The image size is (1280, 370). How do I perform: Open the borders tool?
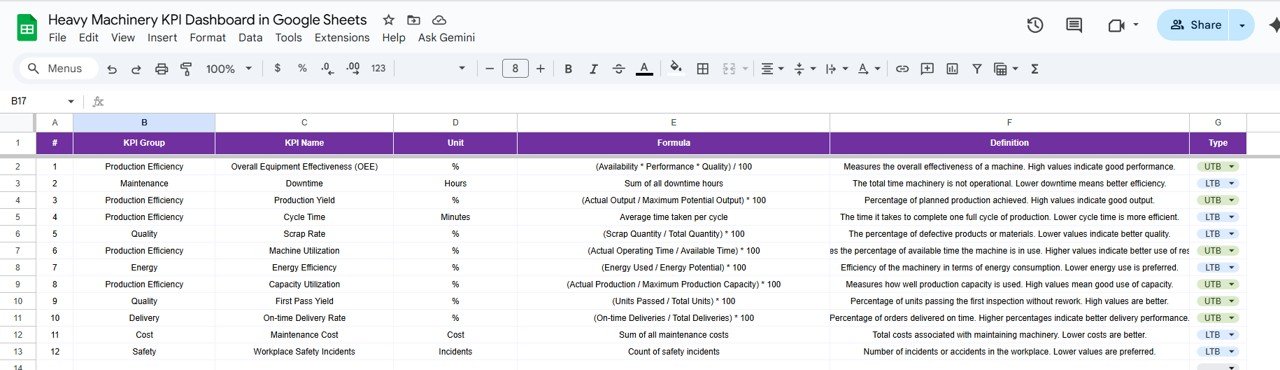[703, 69]
